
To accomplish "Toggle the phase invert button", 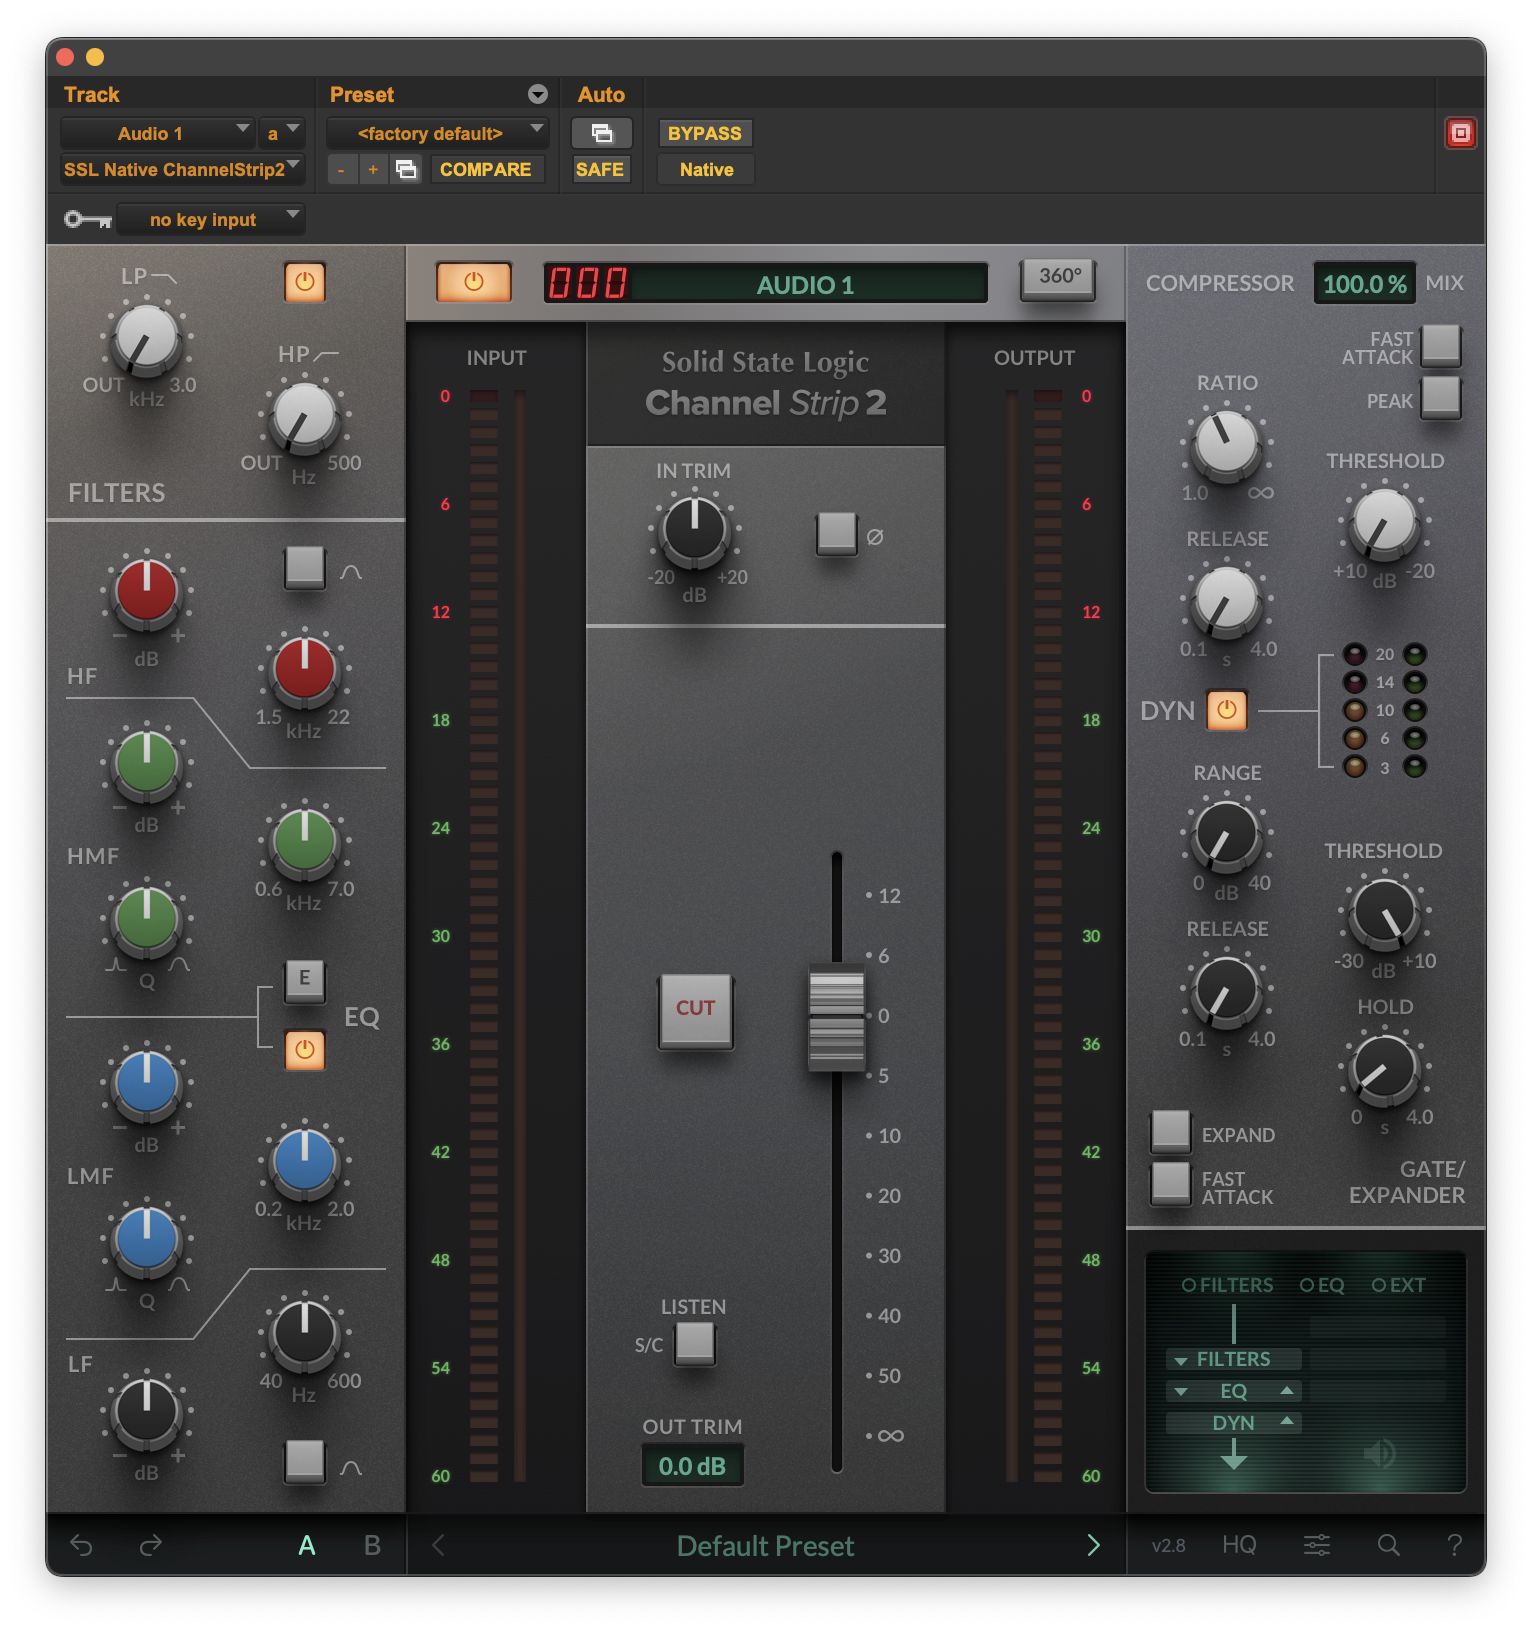I will click(837, 533).
